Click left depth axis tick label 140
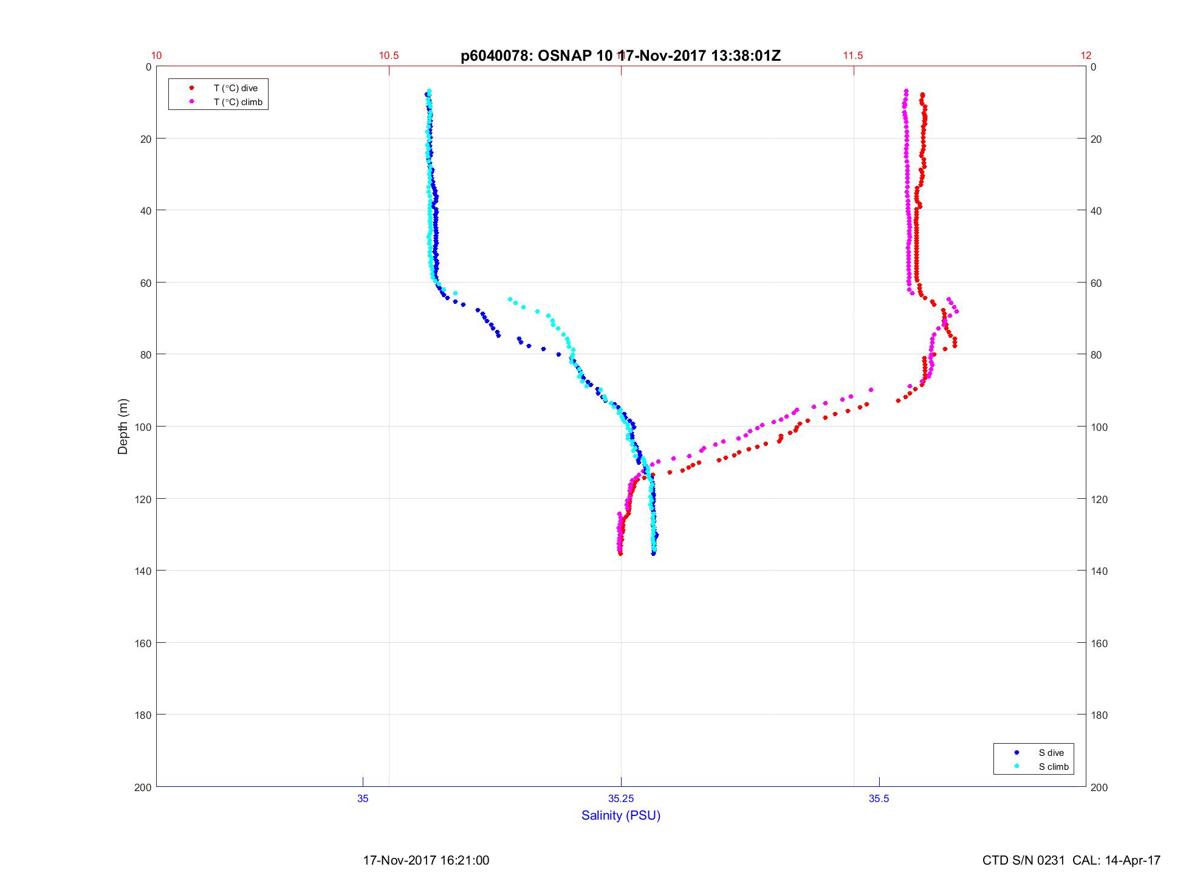The height and width of the screenshot is (885, 1200). (142, 571)
